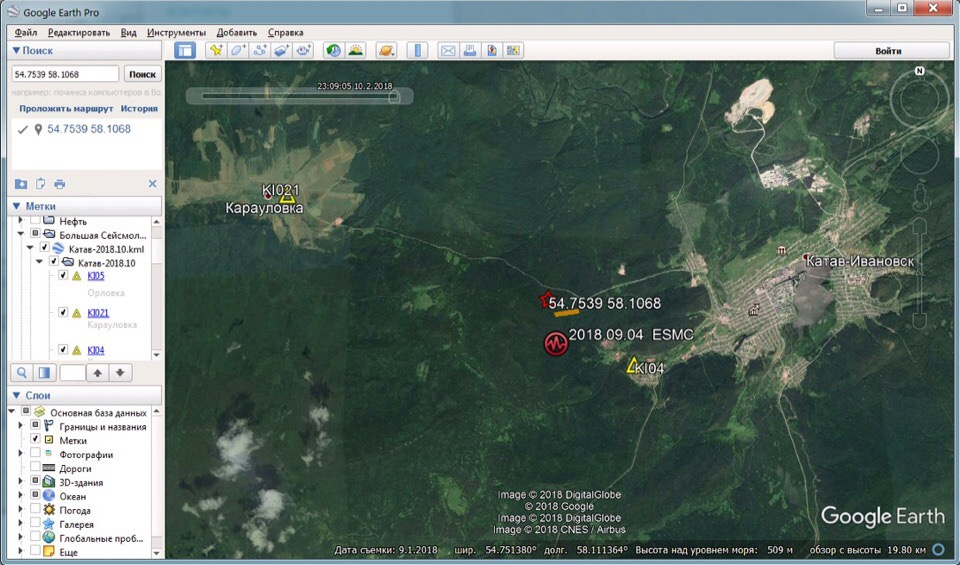
Task: Hide the sidebar with the panel icon
Action: (x=185, y=50)
